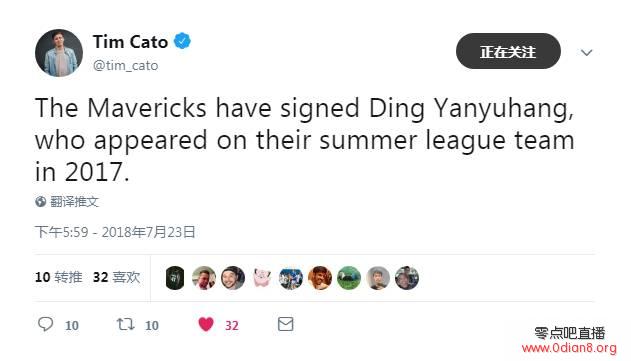Viewport: 631px width, 361px height.
Task: Click the red heart like icon
Action: pyautogui.click(x=206, y=324)
